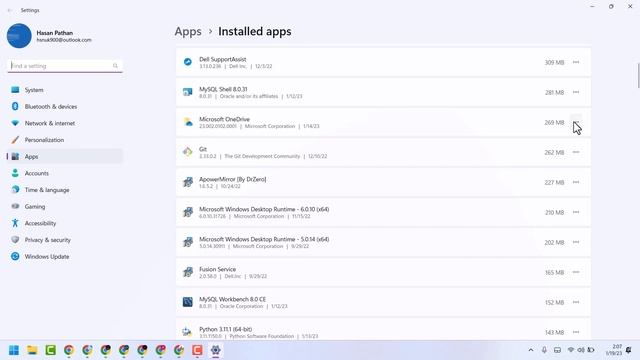Open Windows Update

pyautogui.click(x=65, y=257)
